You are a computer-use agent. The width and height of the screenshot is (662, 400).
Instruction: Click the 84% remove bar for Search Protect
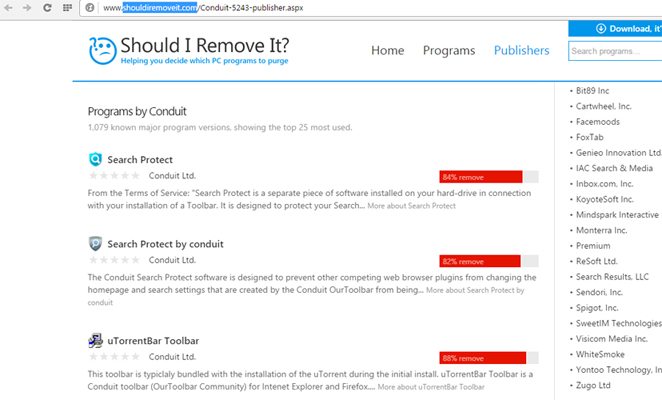[x=488, y=177]
